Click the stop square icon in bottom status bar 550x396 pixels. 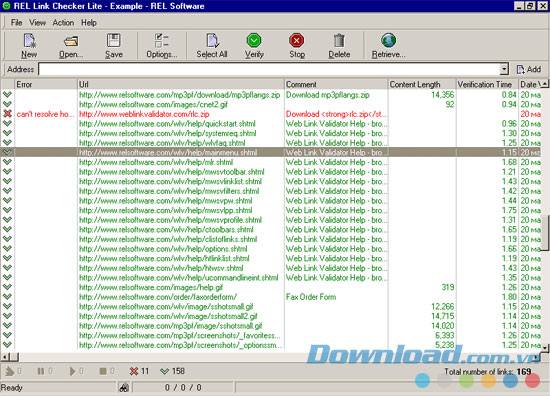tap(103, 371)
